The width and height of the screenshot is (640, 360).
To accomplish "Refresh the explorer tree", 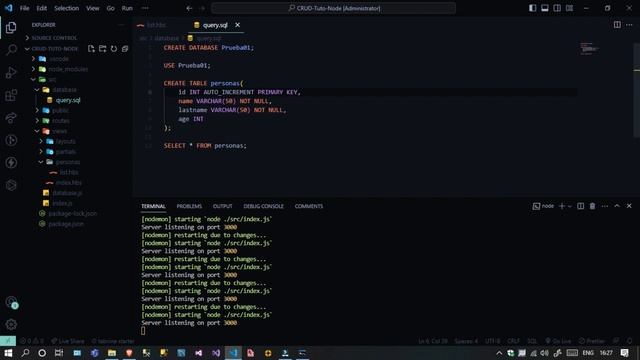I will (x=113, y=49).
